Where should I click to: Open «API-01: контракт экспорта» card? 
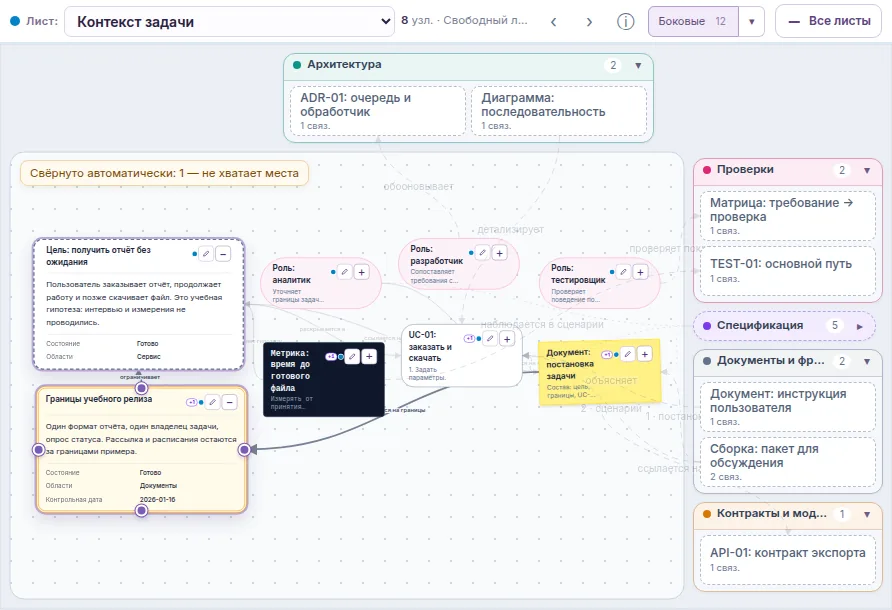[788, 560]
